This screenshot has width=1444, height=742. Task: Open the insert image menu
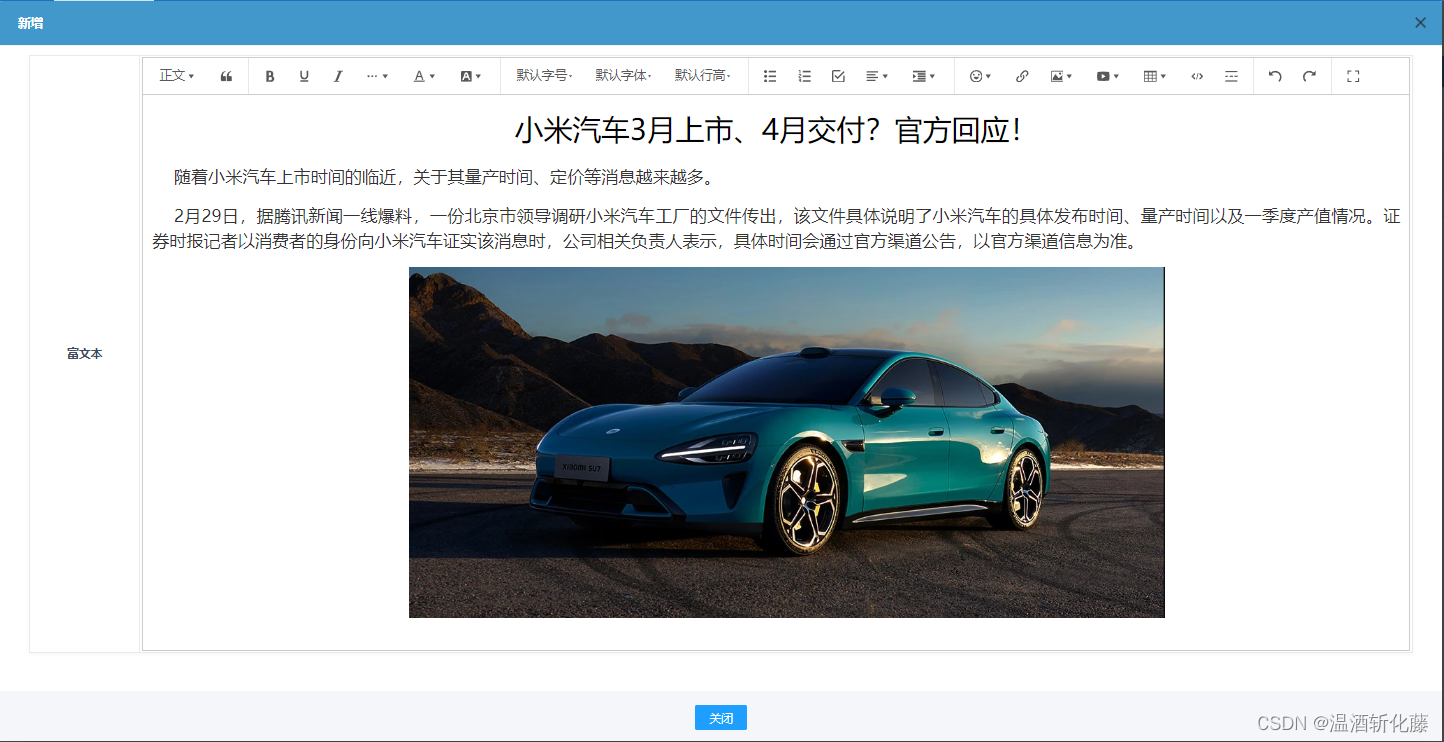click(x=1060, y=76)
